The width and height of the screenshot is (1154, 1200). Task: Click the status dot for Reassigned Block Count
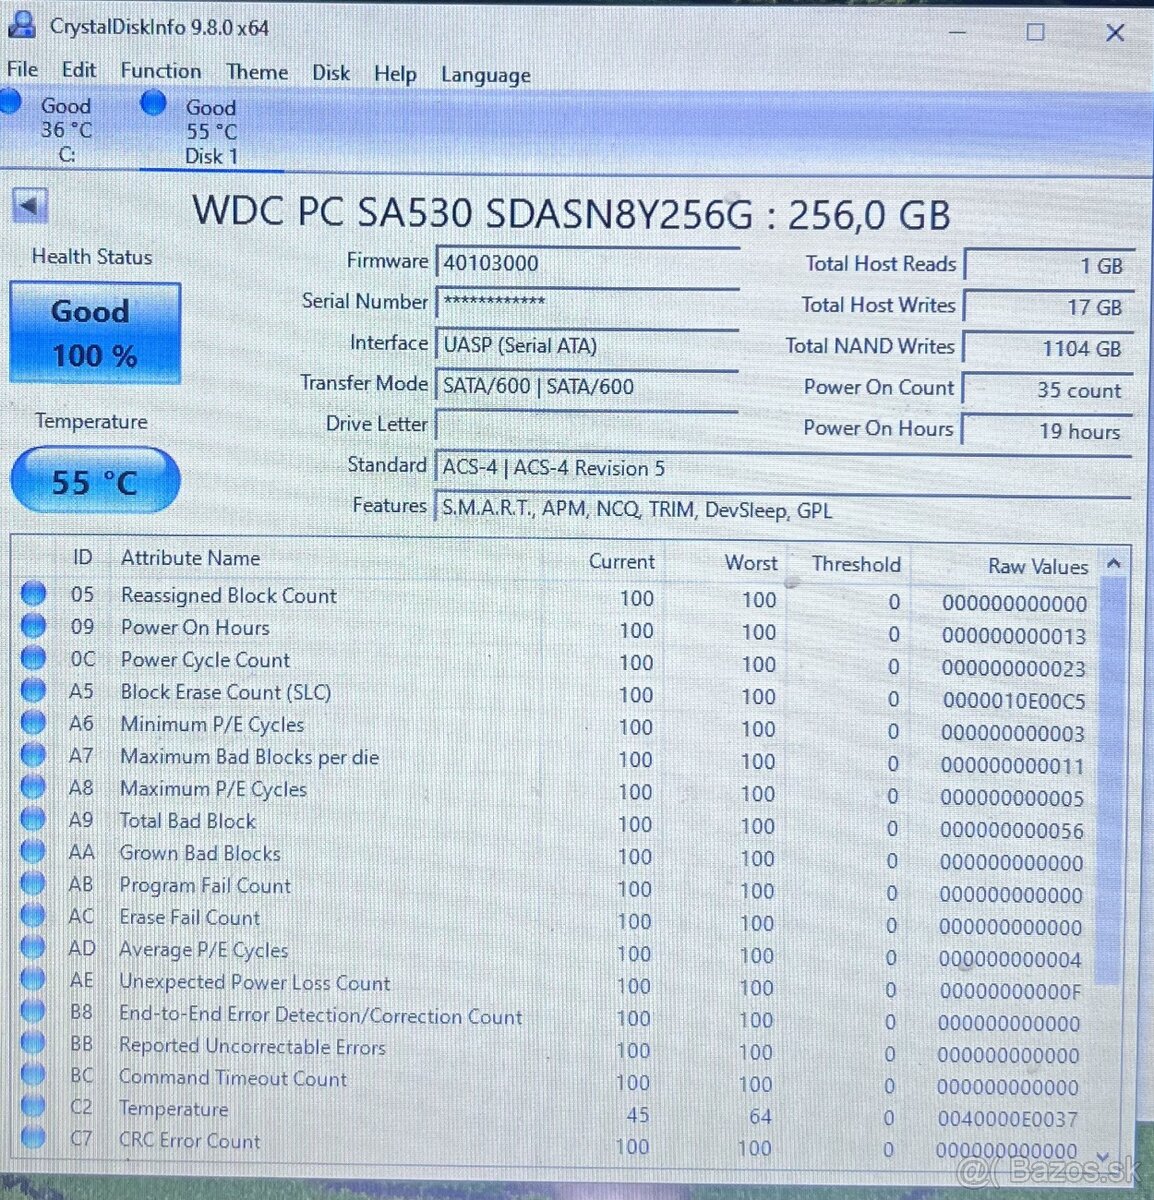pyautogui.click(x=34, y=593)
